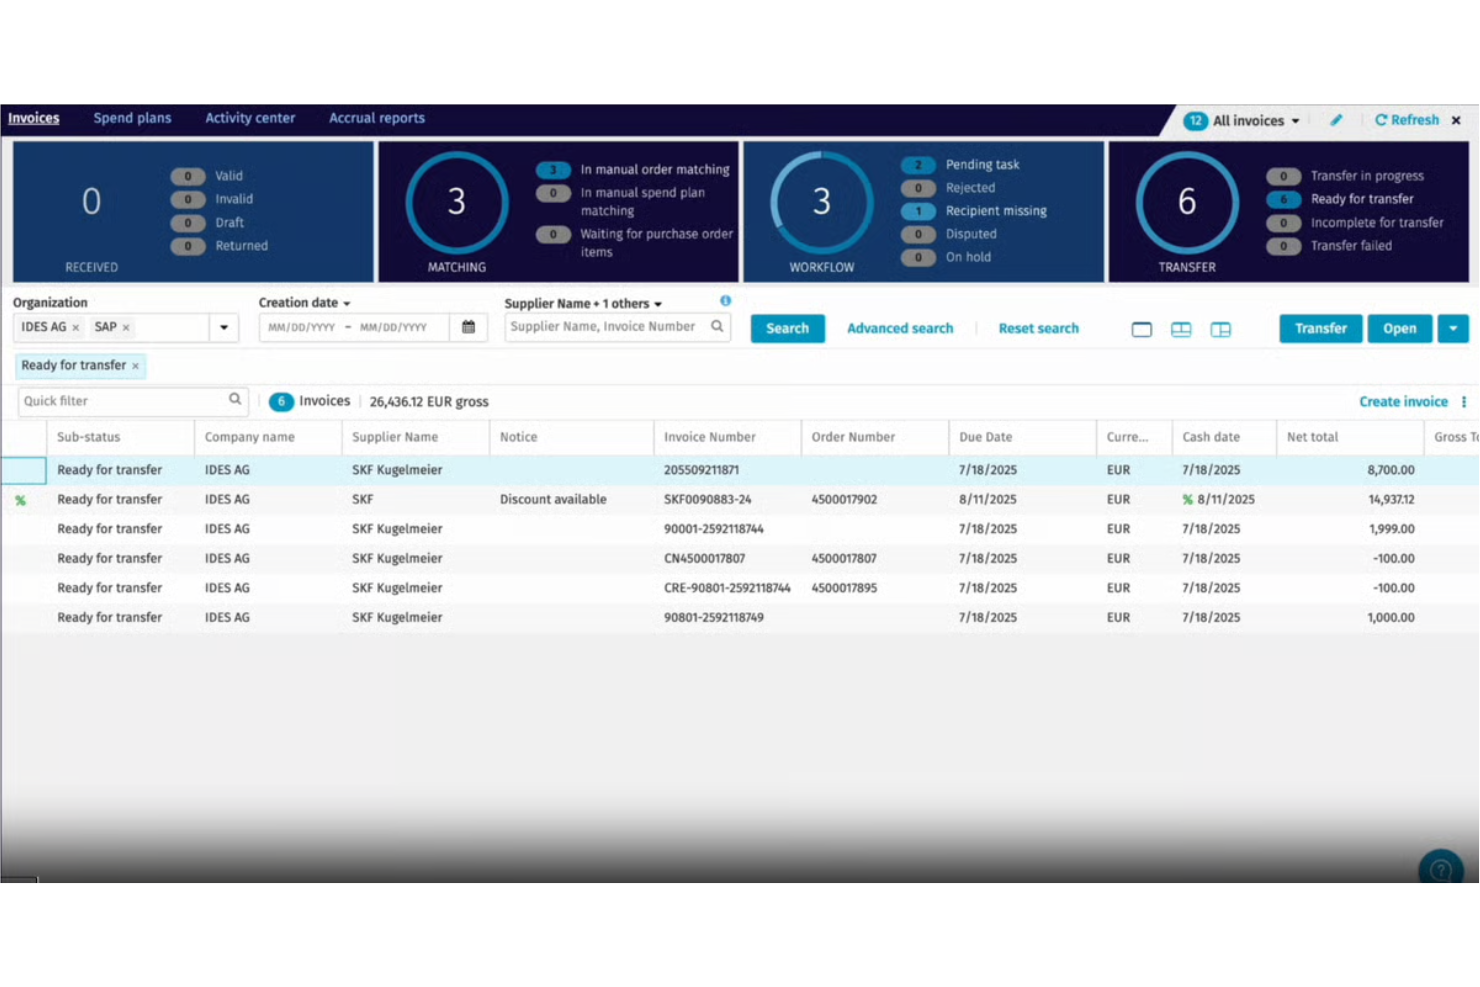Remove Ready for transfer filter chip
The height and width of the screenshot is (987, 1480).
click(x=136, y=366)
